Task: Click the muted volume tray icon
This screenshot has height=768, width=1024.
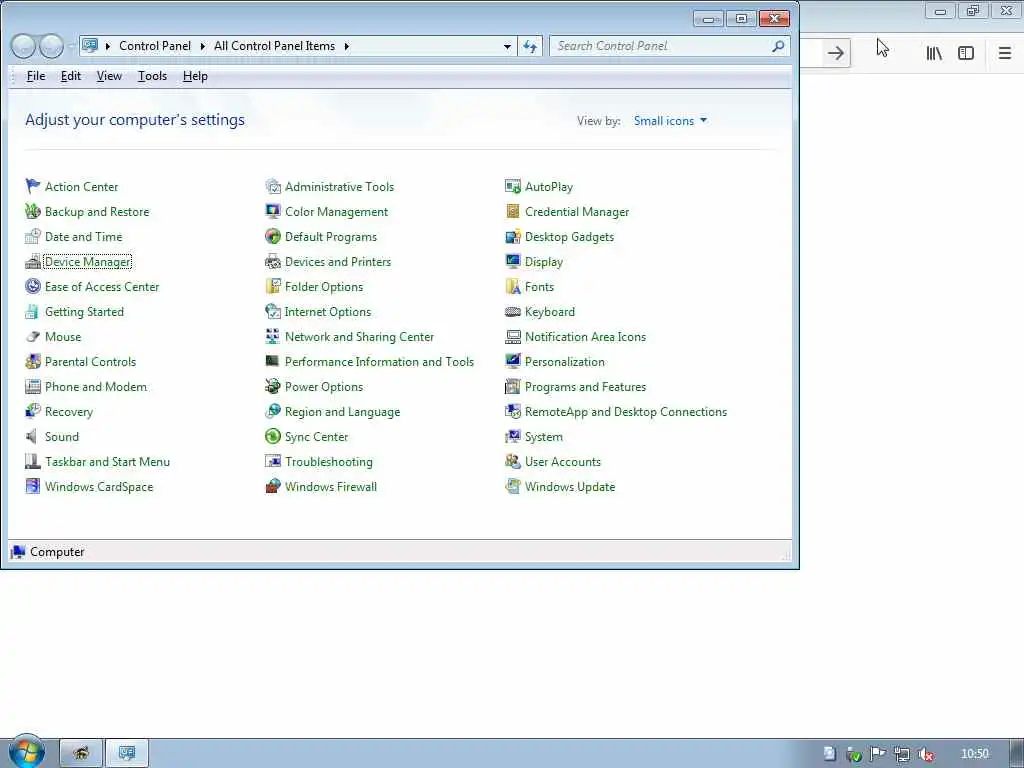Action: coord(925,754)
